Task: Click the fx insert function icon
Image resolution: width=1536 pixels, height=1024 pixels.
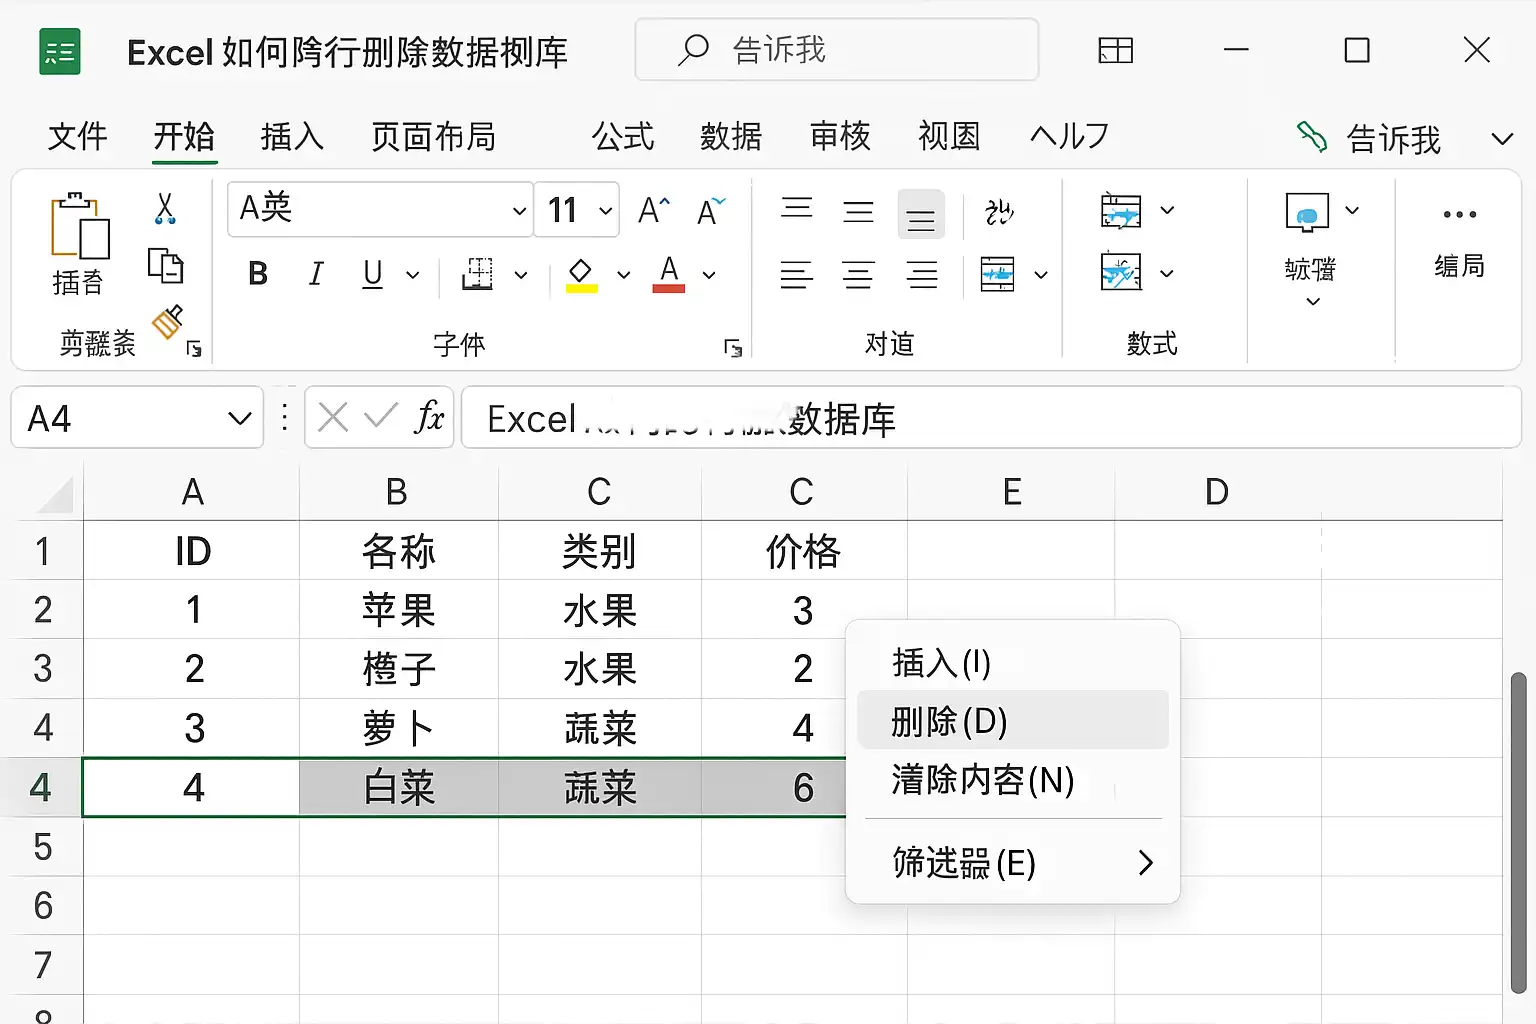Action: point(429,416)
